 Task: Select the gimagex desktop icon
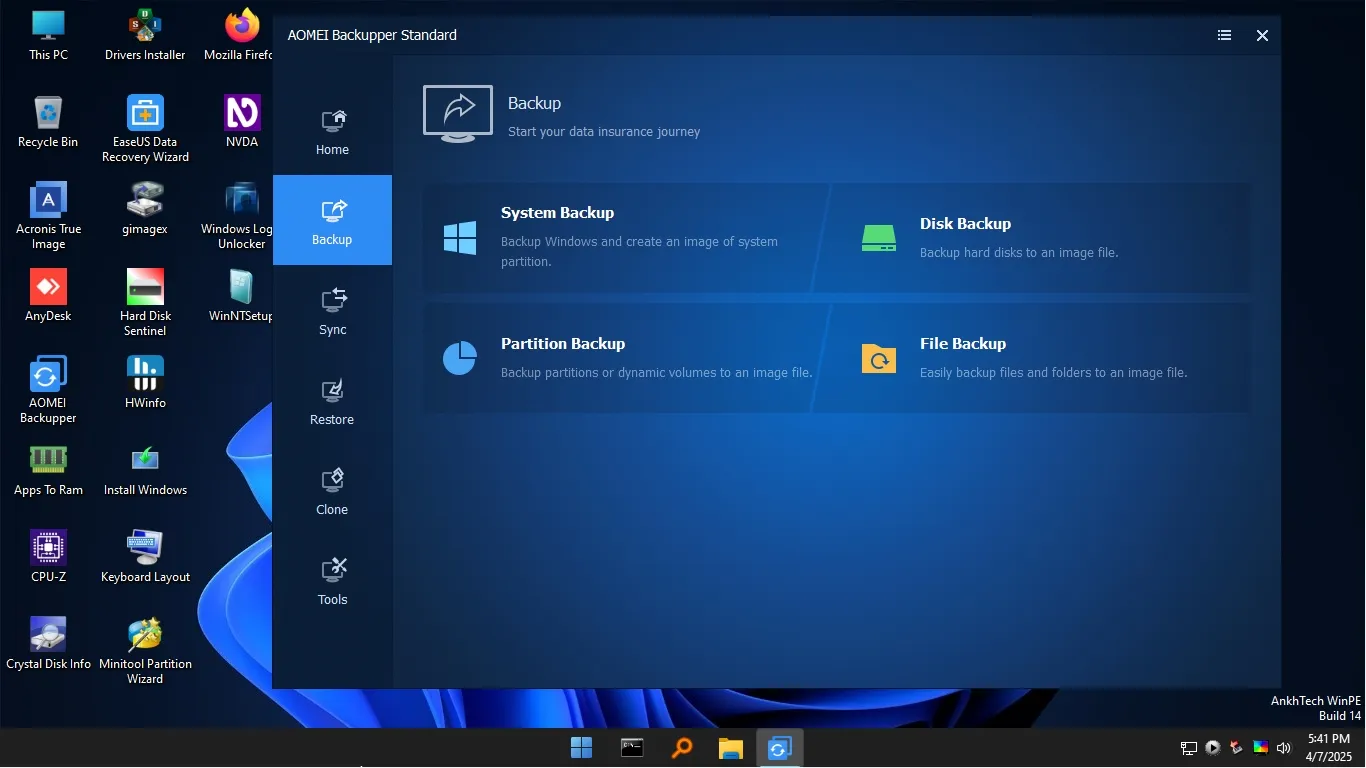pyautogui.click(x=145, y=209)
